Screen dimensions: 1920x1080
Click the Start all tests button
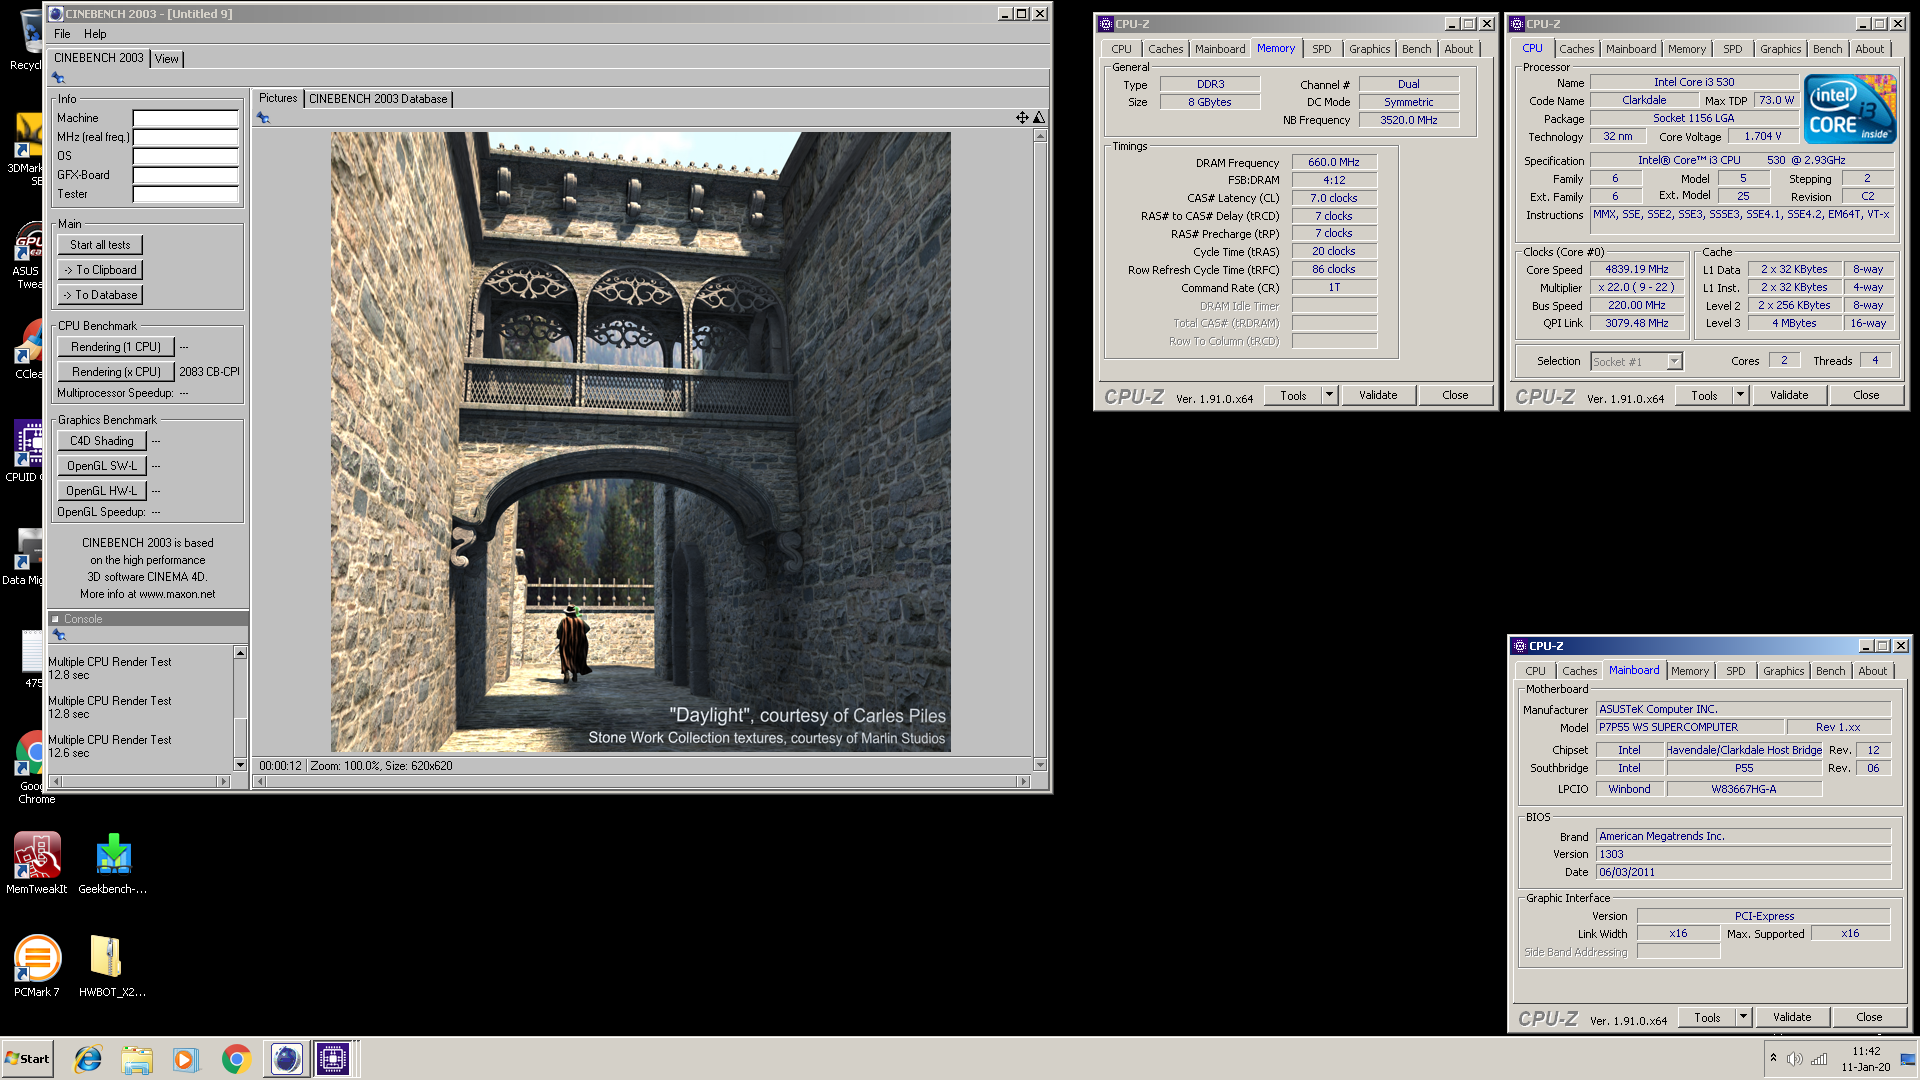click(x=100, y=245)
